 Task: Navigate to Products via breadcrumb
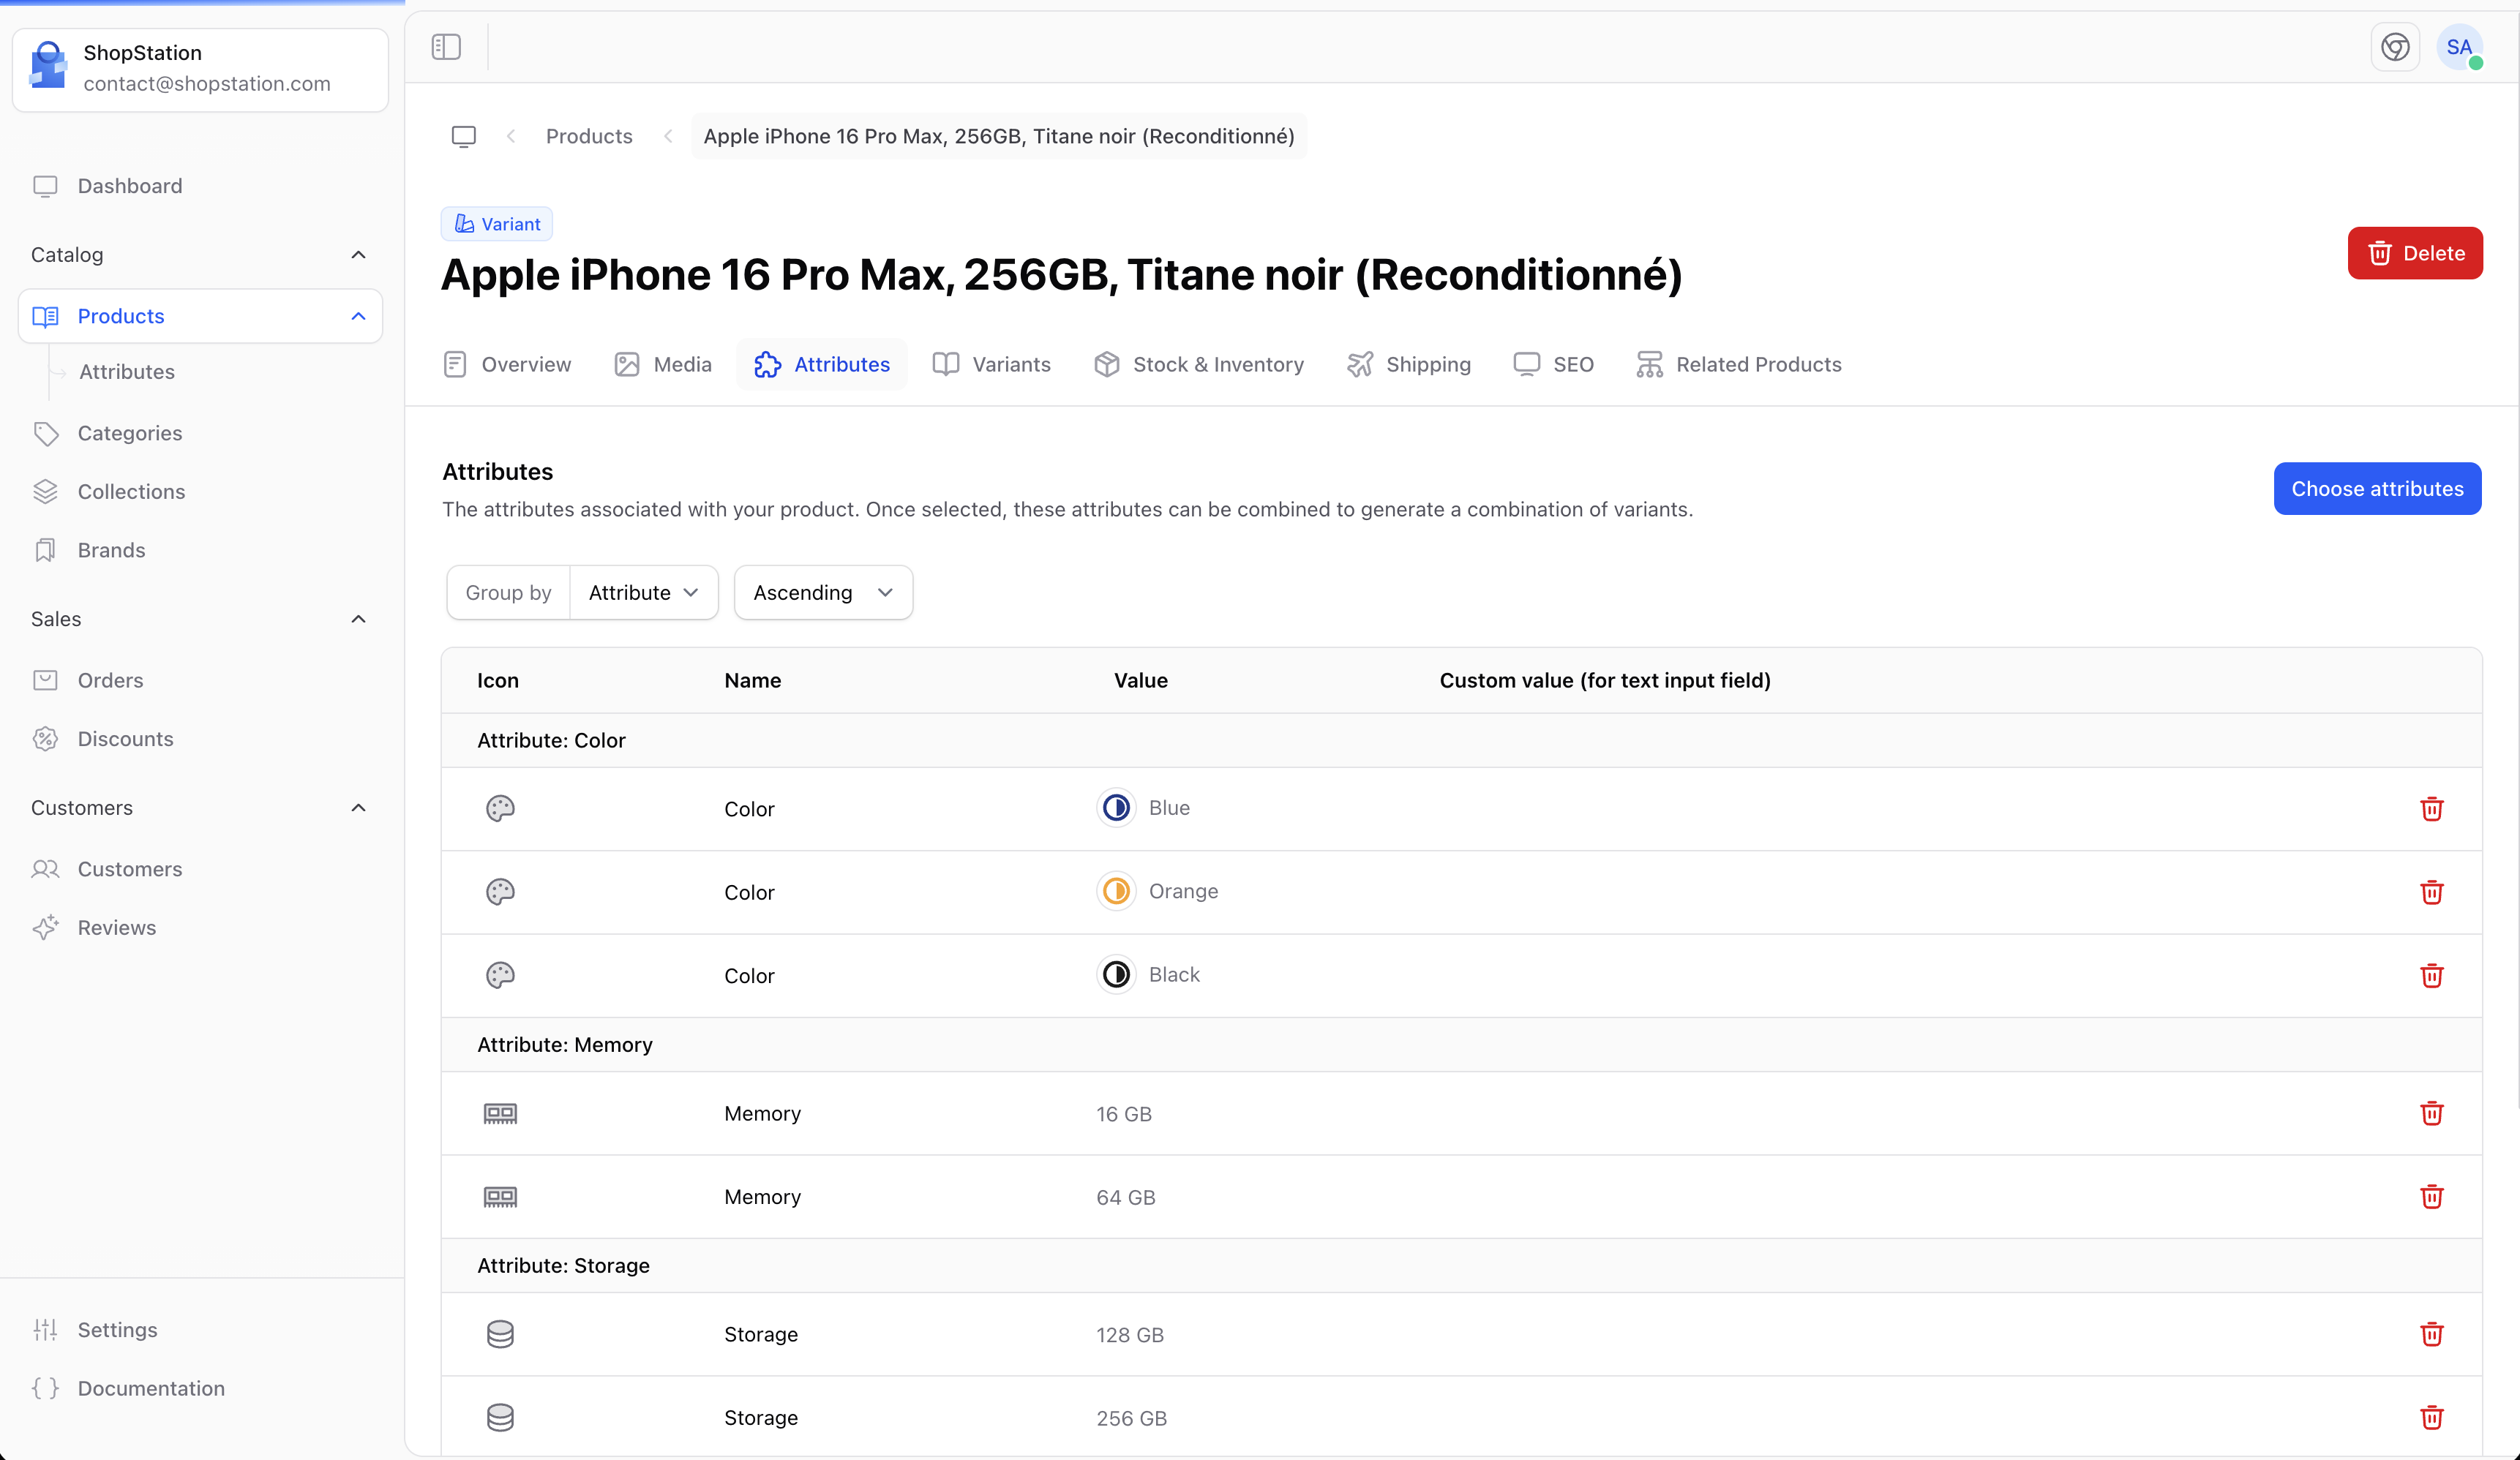pos(589,136)
